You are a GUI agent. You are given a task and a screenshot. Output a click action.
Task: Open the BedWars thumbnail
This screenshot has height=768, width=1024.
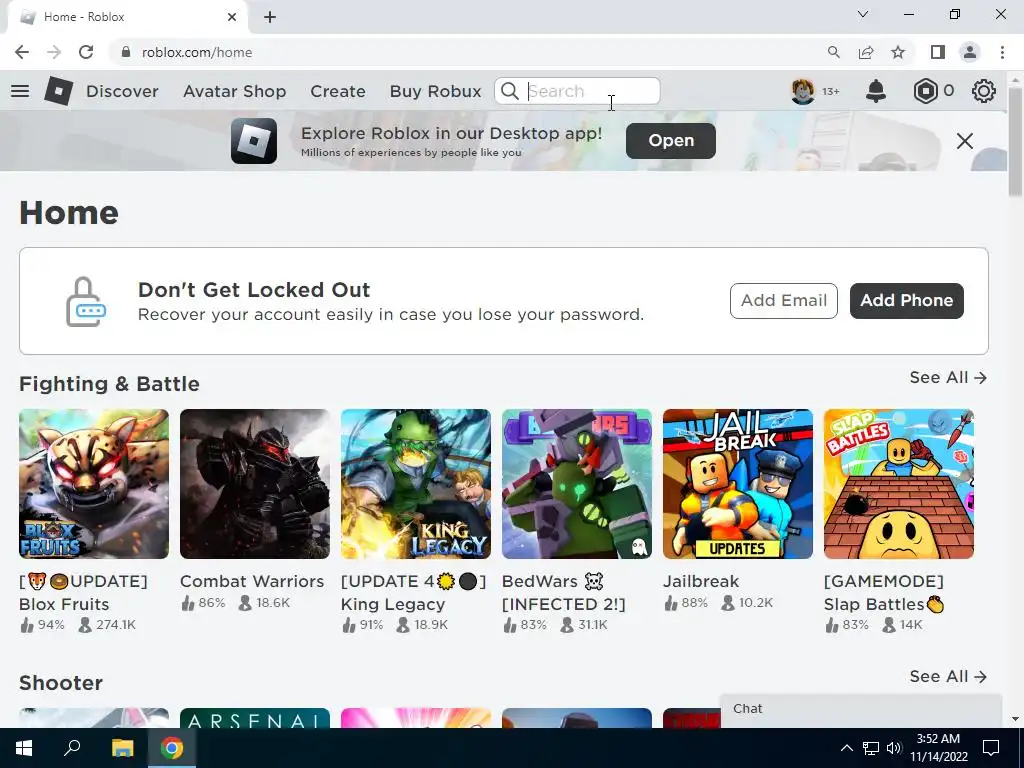point(577,484)
